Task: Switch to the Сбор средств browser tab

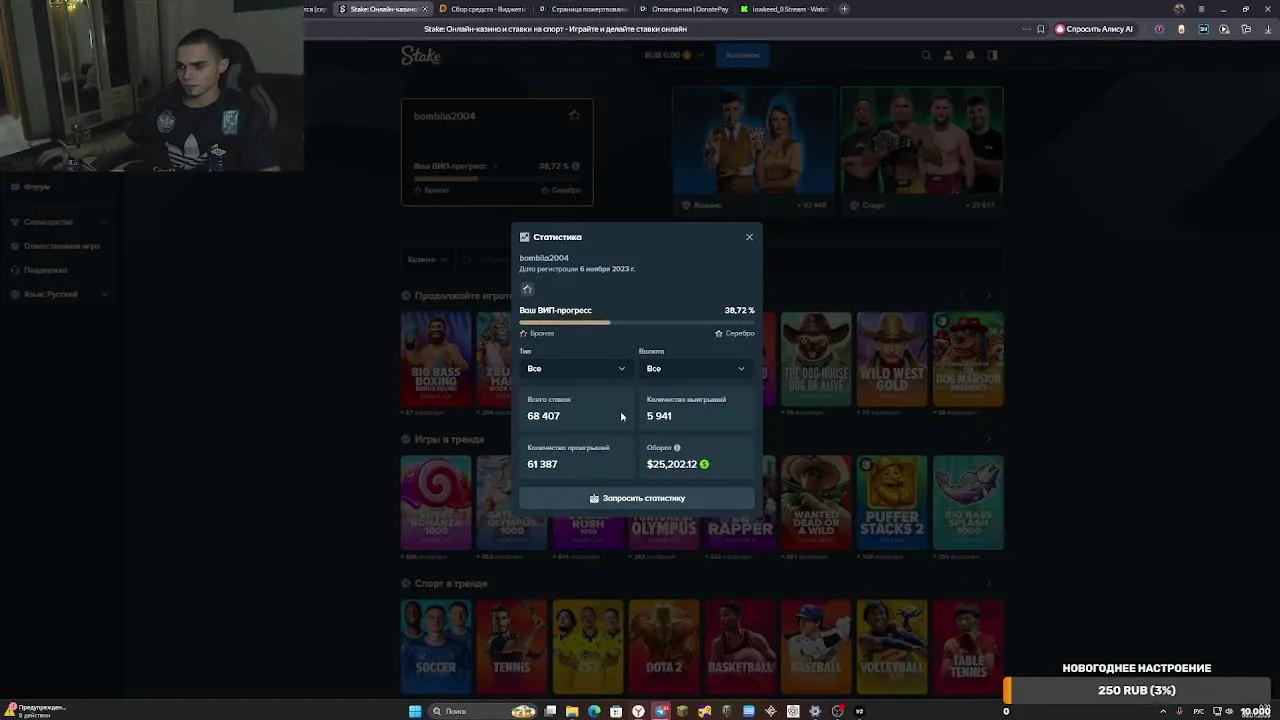Action: click(482, 9)
